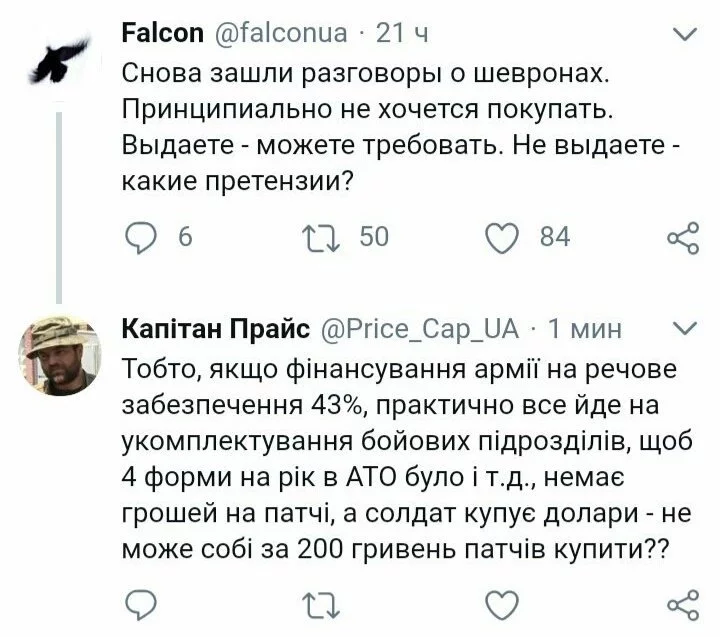This screenshot has width=720, height=637.
Task: Click the 1 мин timestamp
Action: 585,329
